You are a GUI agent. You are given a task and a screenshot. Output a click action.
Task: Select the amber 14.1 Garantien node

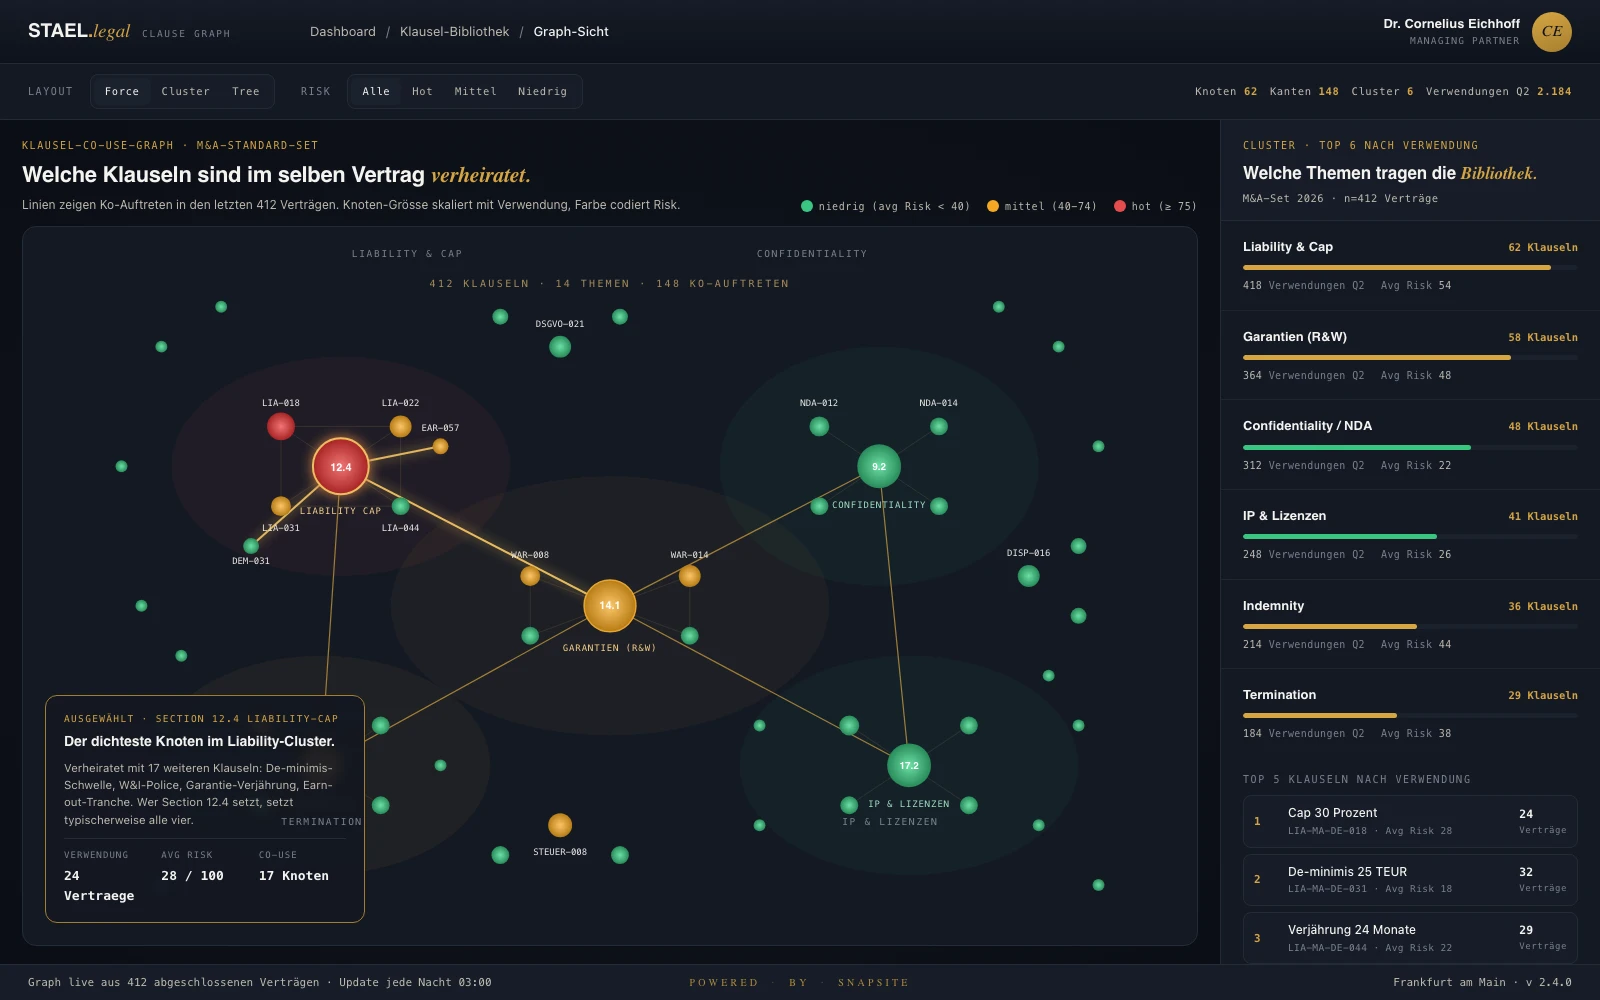coord(610,605)
